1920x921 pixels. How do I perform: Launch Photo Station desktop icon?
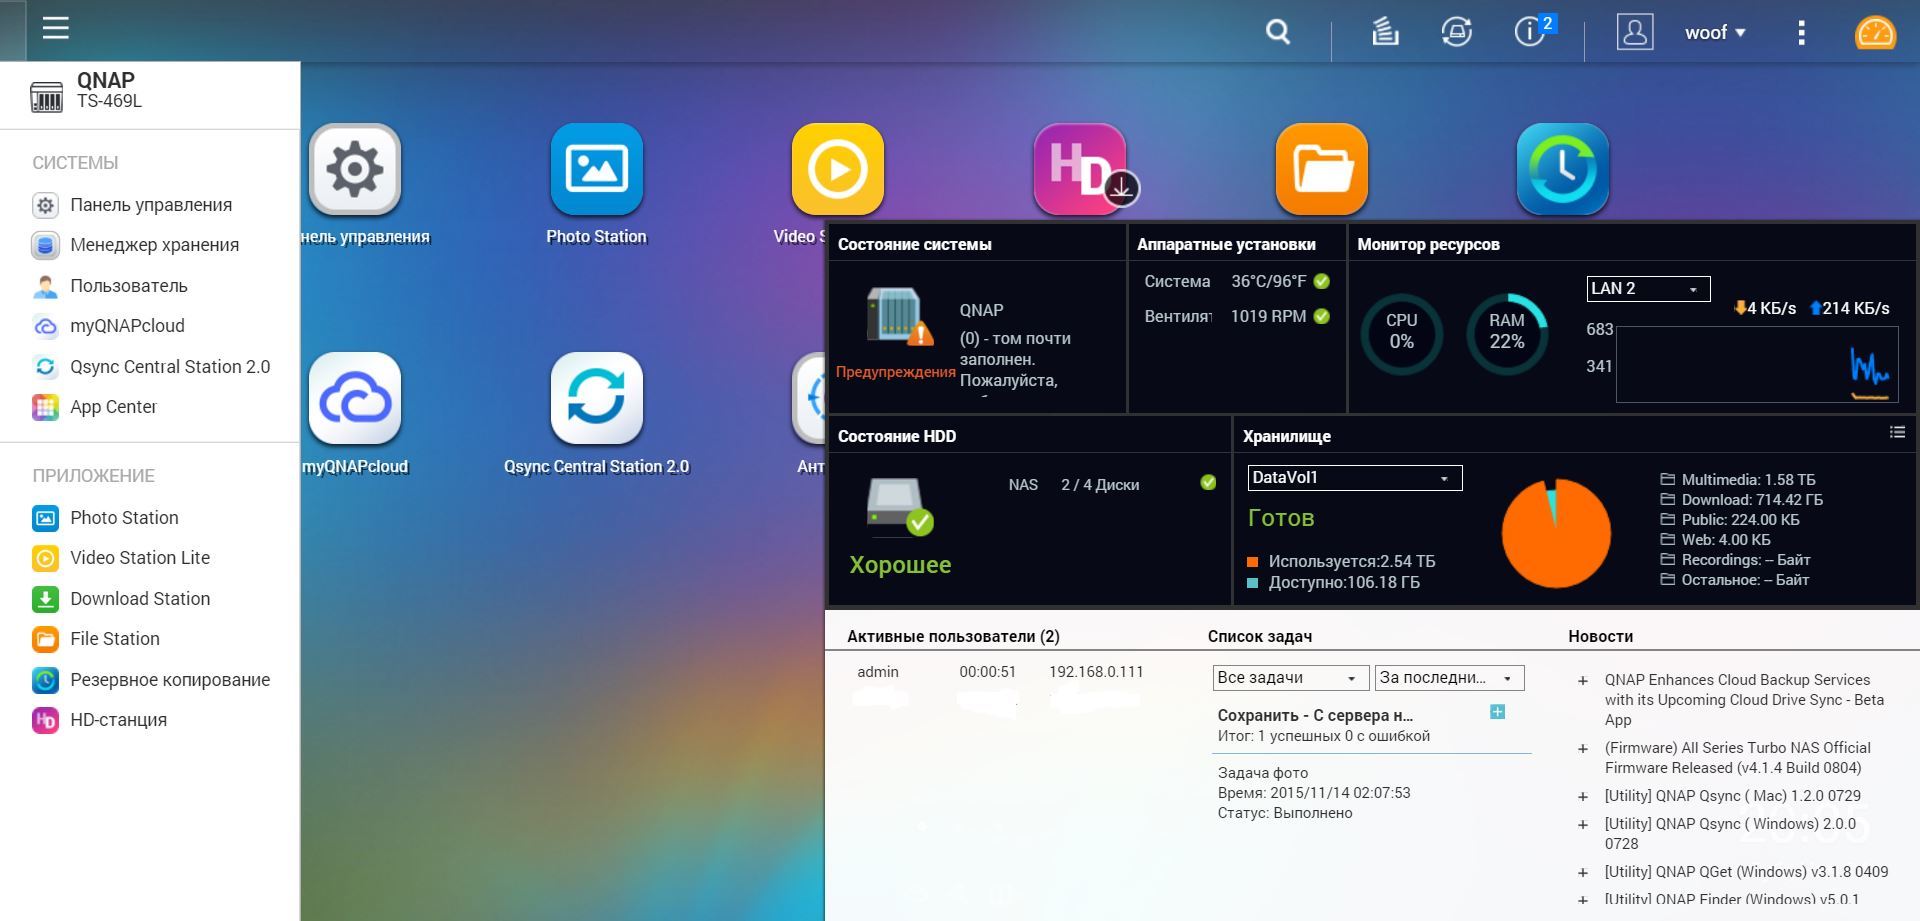tap(597, 169)
